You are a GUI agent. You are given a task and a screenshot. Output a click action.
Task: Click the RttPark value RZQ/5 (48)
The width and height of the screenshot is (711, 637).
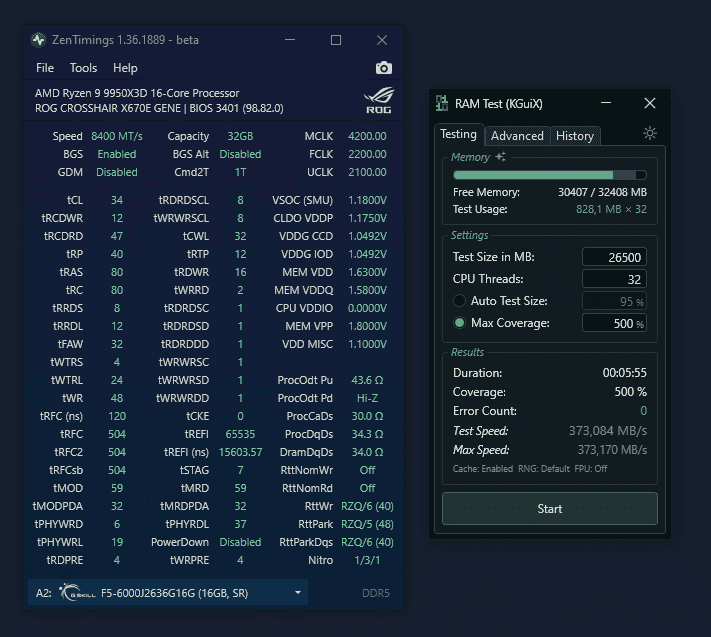tap(367, 524)
